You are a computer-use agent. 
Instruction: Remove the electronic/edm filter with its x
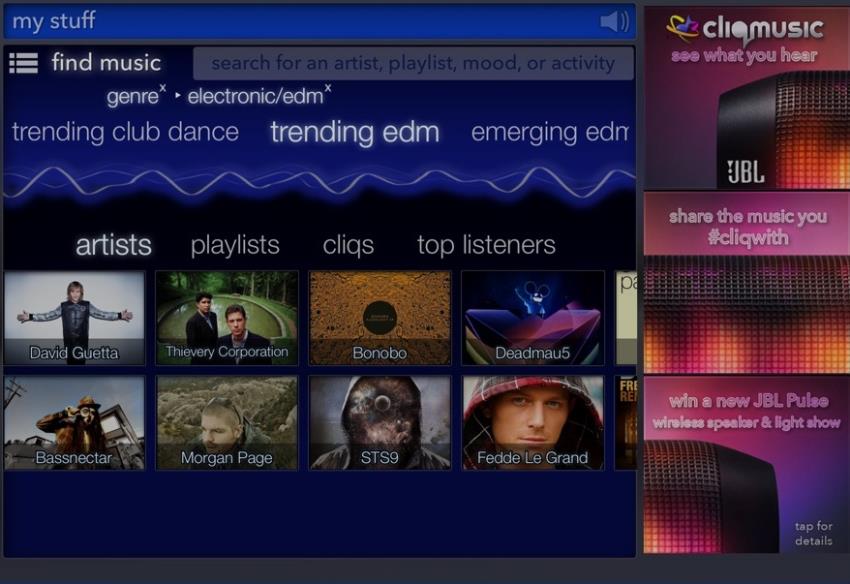327,88
